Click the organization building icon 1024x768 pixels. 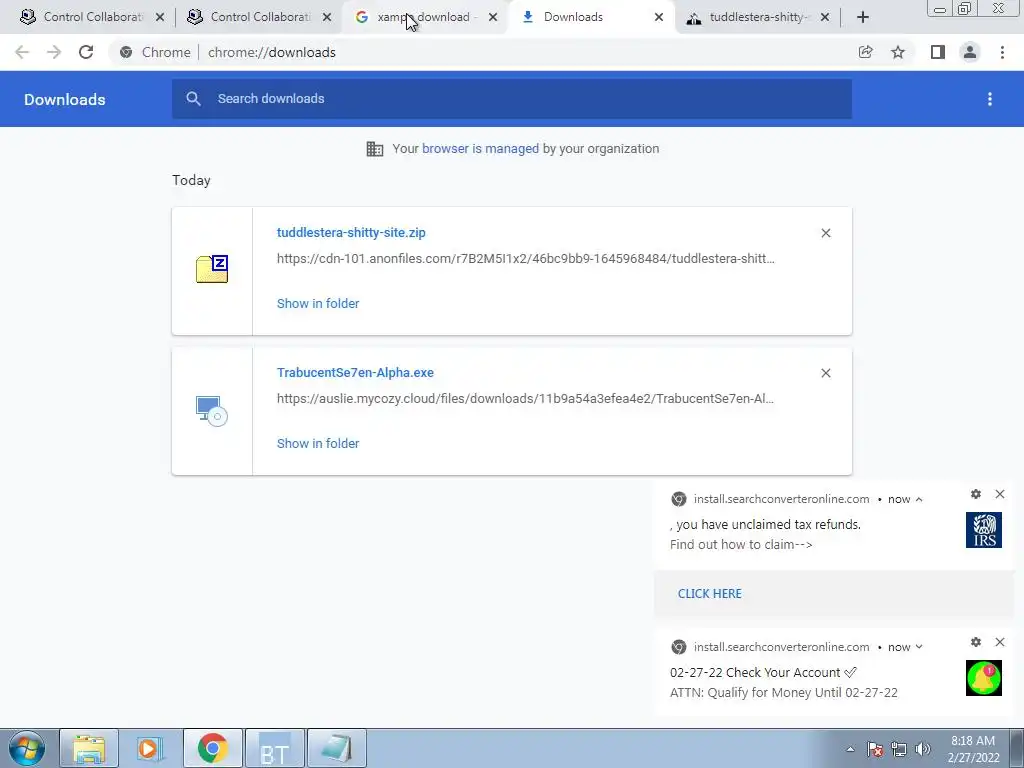pos(375,149)
